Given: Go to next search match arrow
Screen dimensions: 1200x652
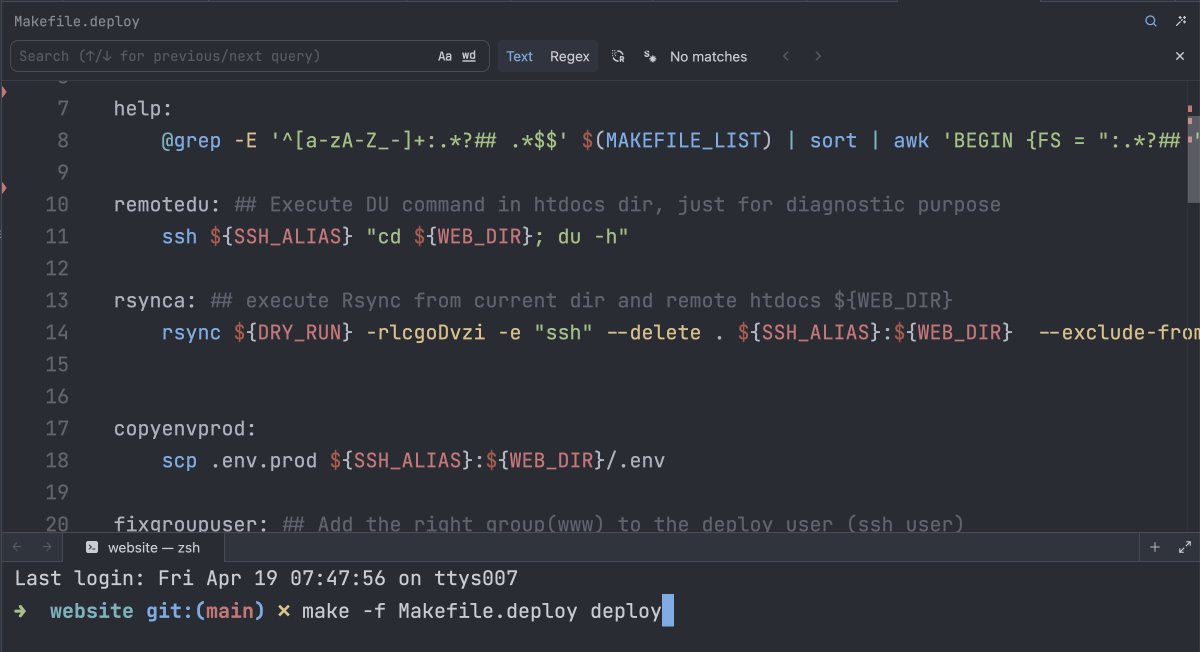Looking at the screenshot, I should click(x=818, y=56).
